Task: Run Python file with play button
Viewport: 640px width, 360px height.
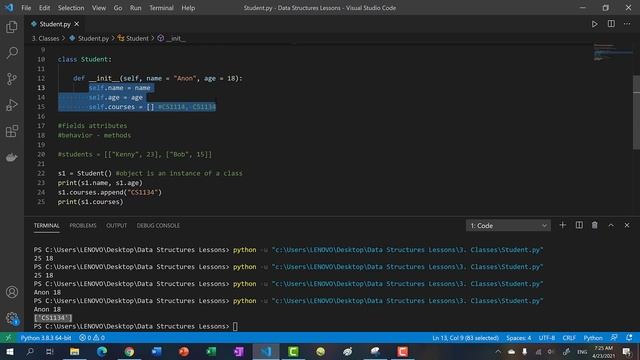Action: tap(594, 24)
